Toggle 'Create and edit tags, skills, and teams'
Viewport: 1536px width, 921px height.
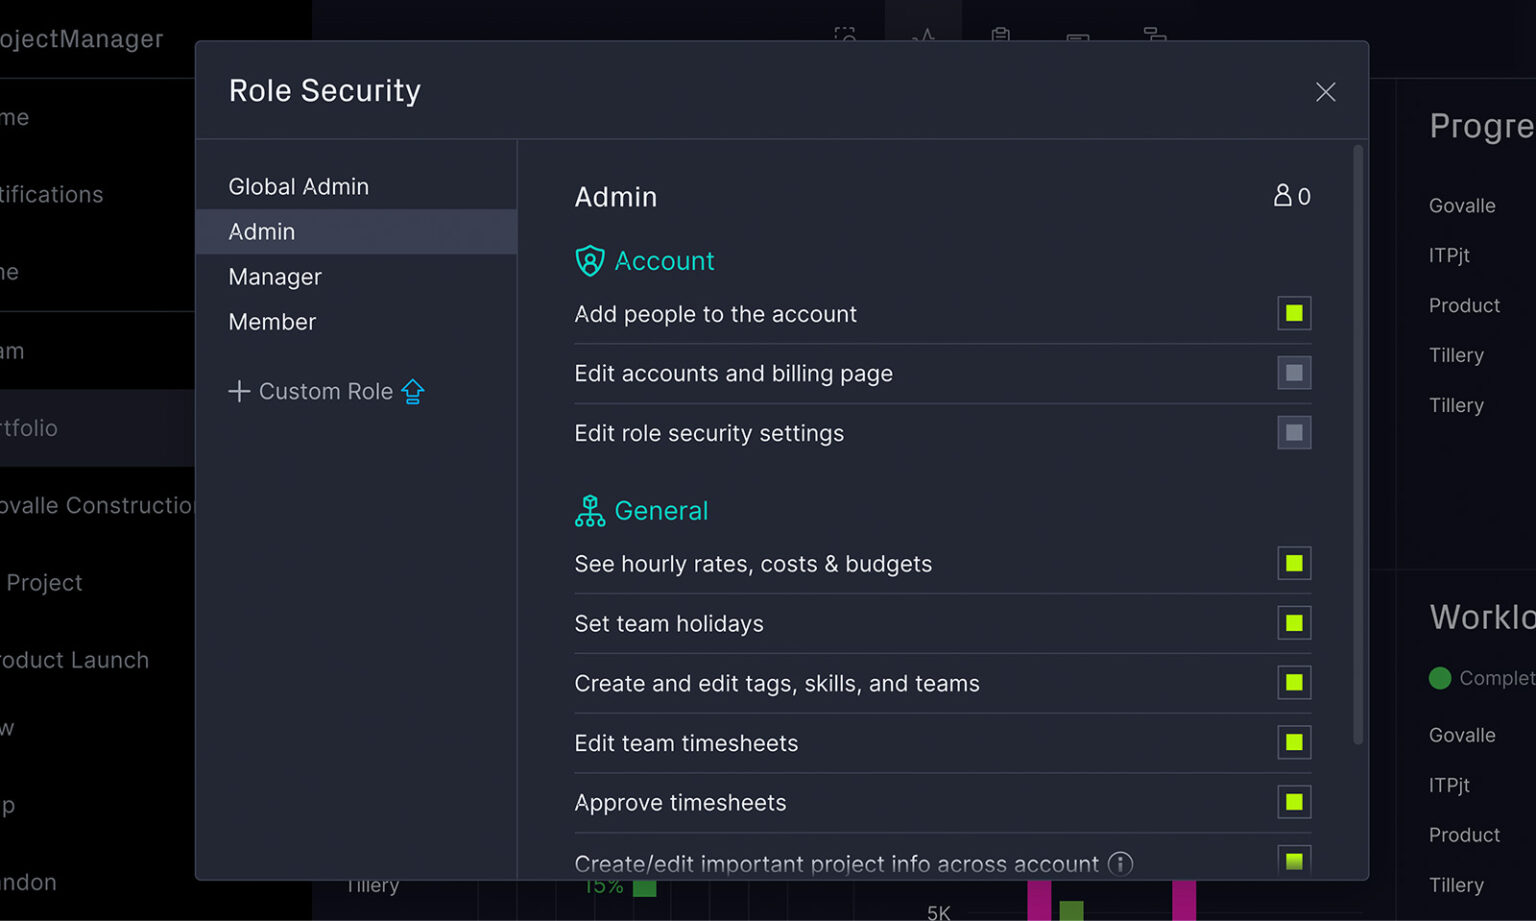pos(1294,683)
